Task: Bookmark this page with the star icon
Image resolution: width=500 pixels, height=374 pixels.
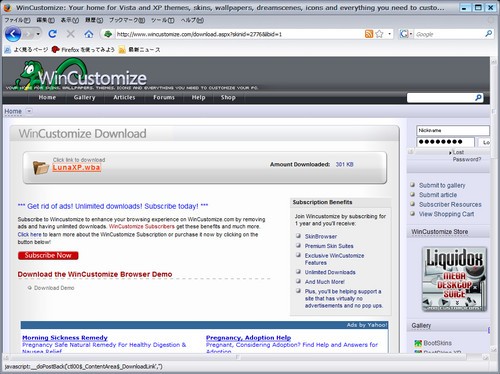Action: click(379, 34)
